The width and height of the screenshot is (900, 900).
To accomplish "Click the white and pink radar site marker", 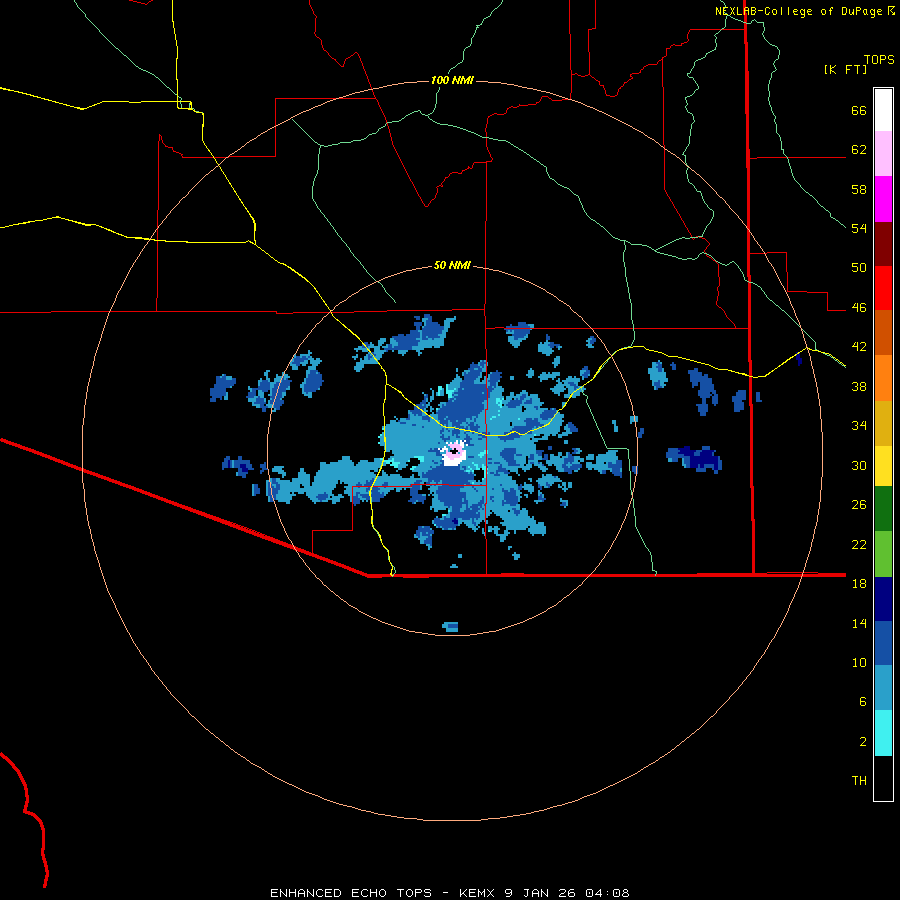I will [x=453, y=453].
